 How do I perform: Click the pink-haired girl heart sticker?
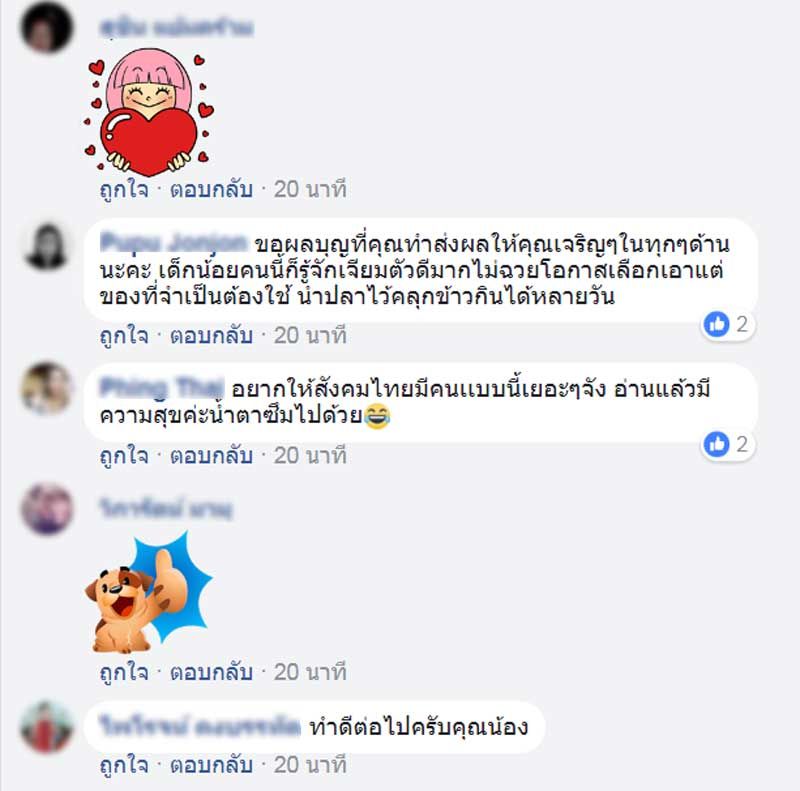149,112
